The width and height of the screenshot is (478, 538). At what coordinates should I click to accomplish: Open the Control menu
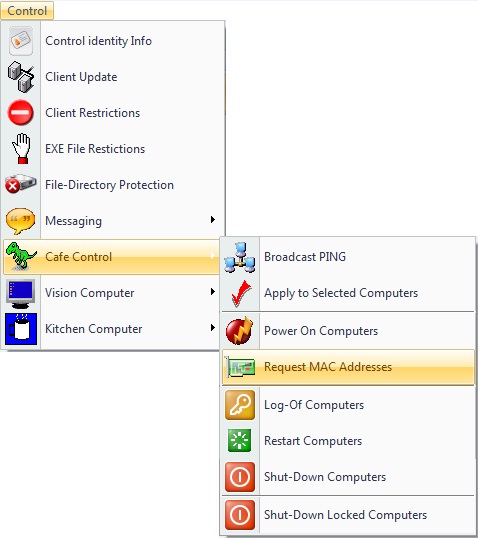[x=27, y=11]
